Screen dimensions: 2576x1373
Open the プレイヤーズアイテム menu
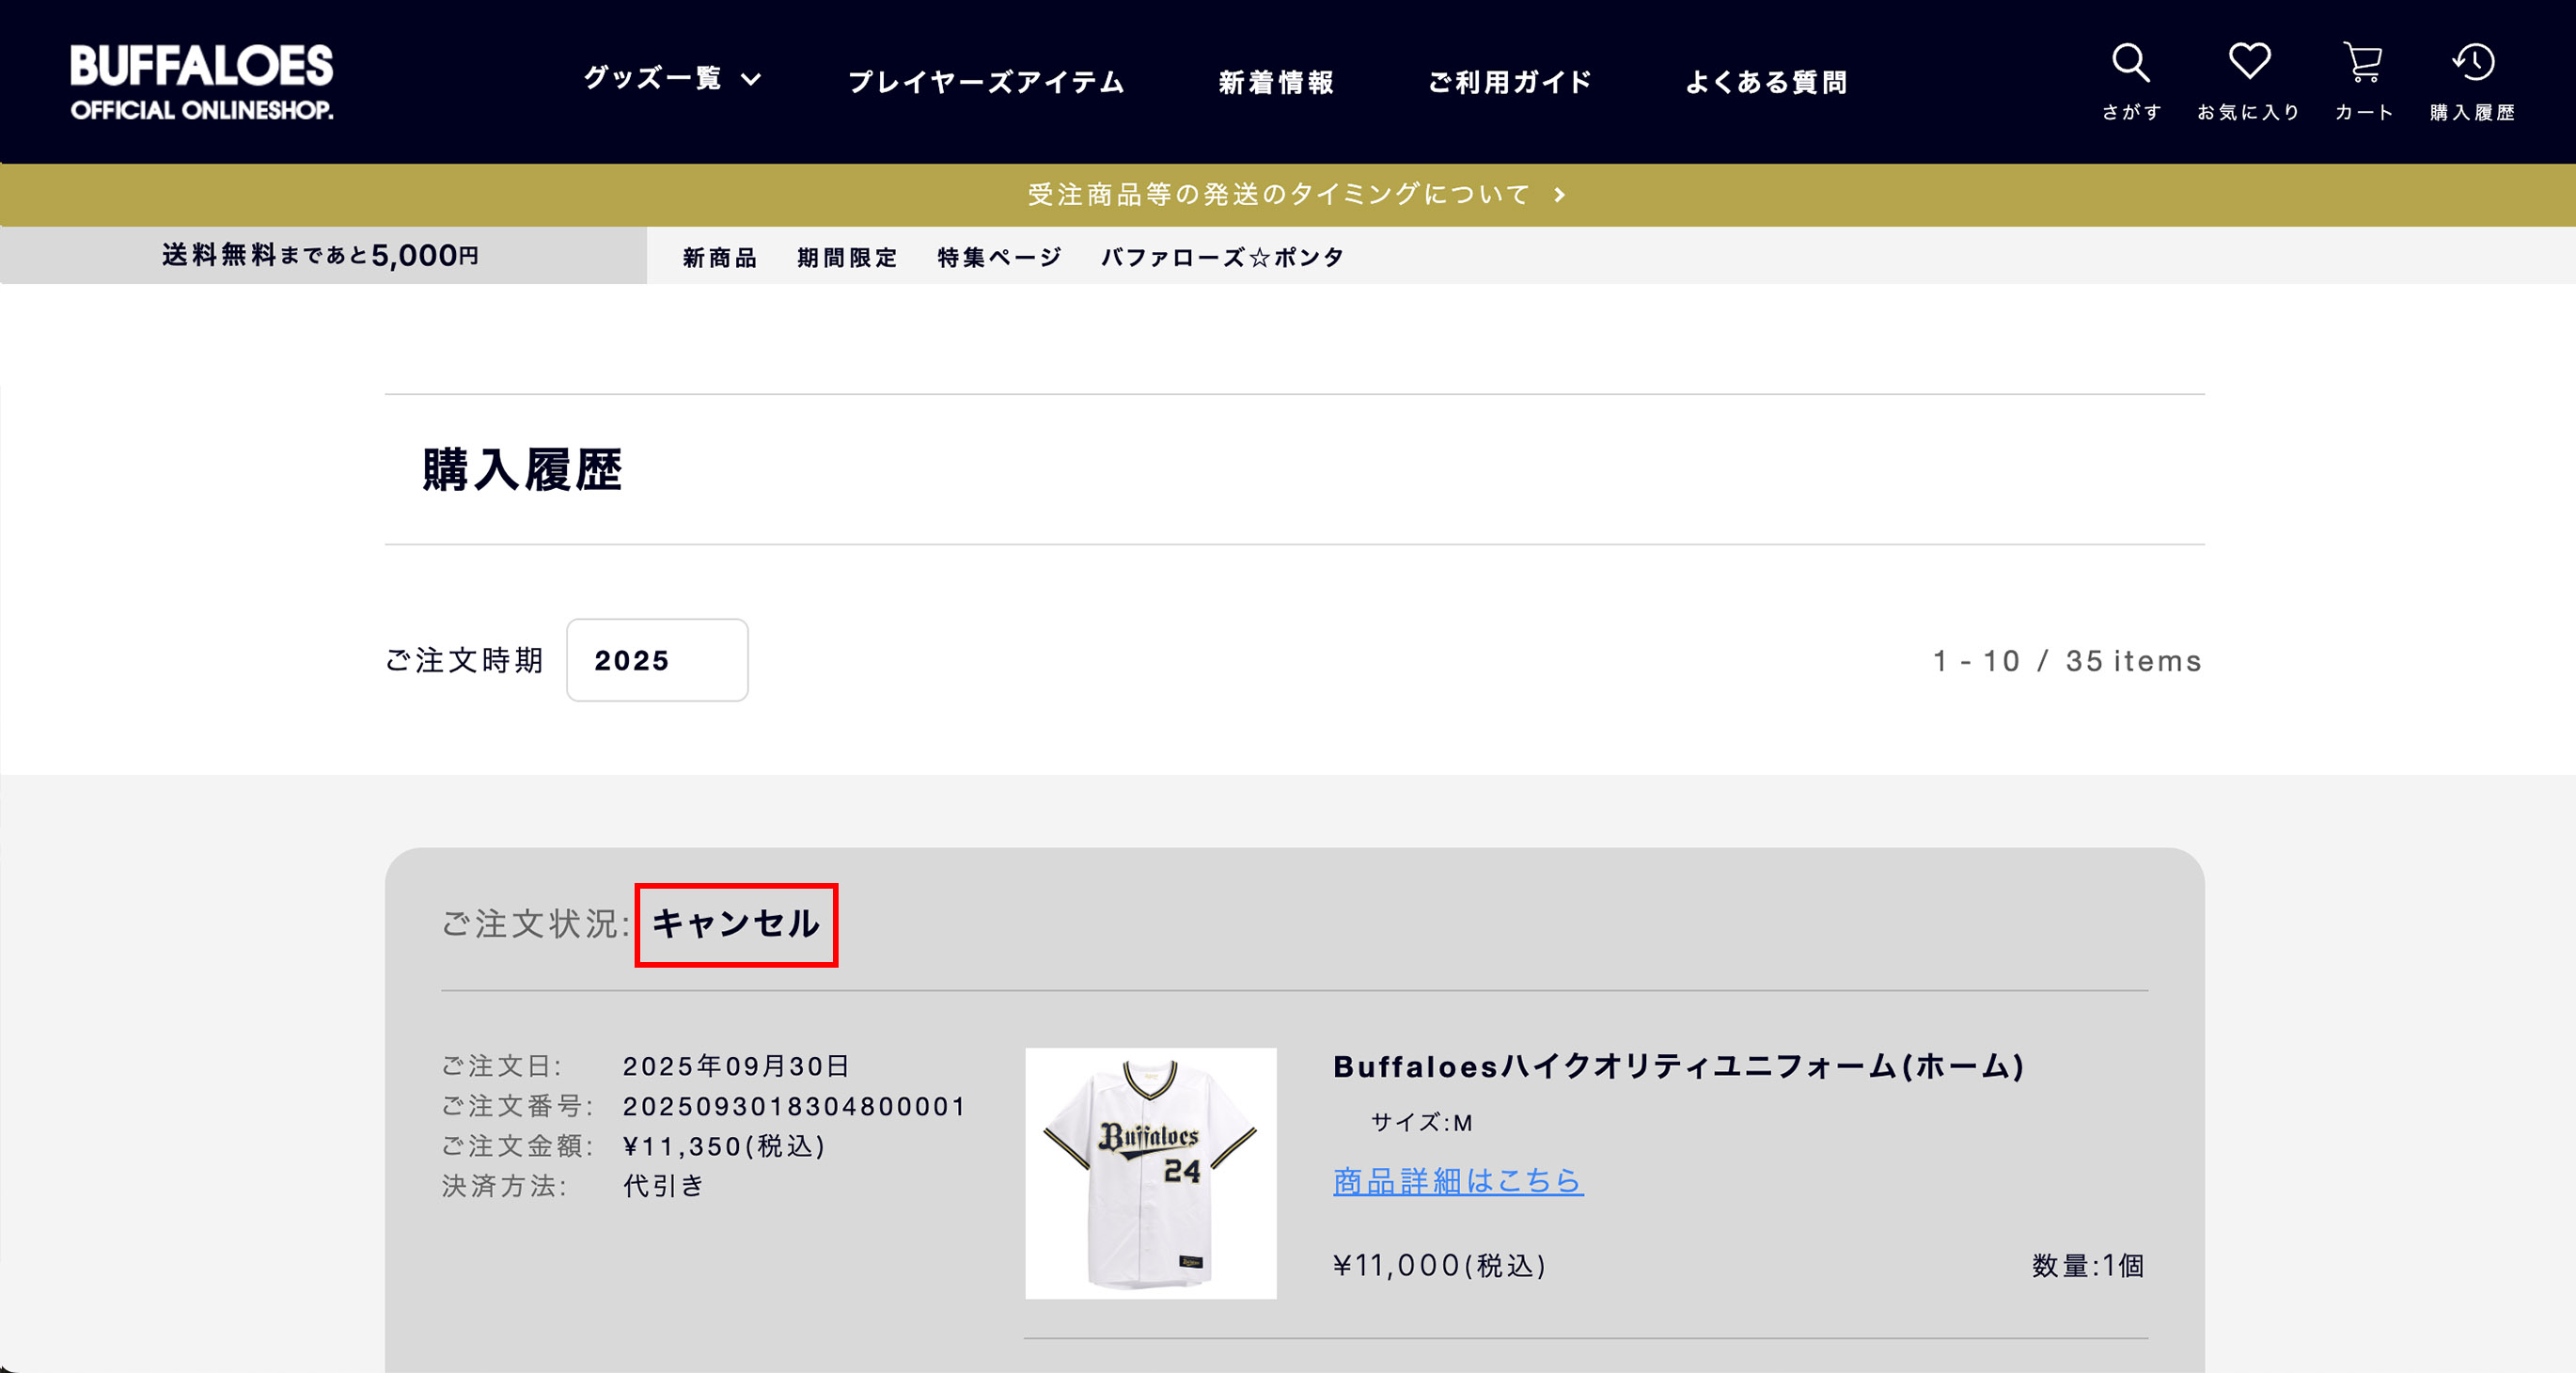pyautogui.click(x=986, y=82)
